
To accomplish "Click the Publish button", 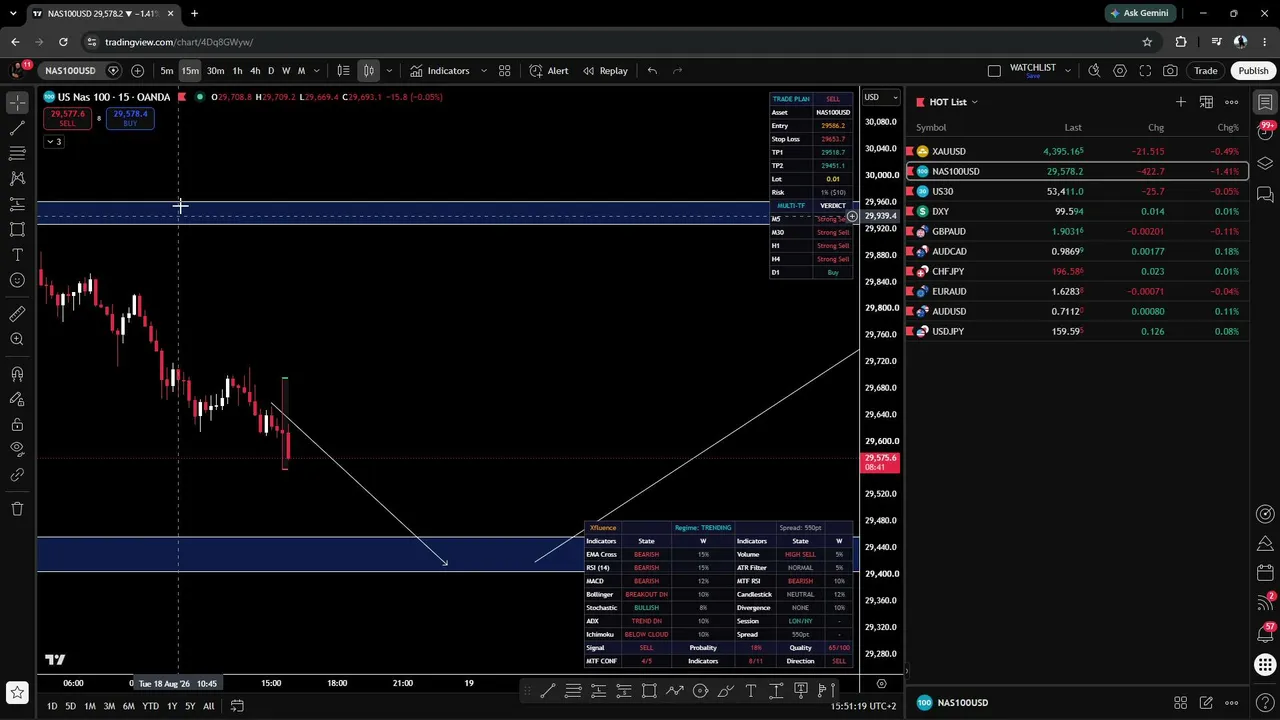I will [1253, 71].
